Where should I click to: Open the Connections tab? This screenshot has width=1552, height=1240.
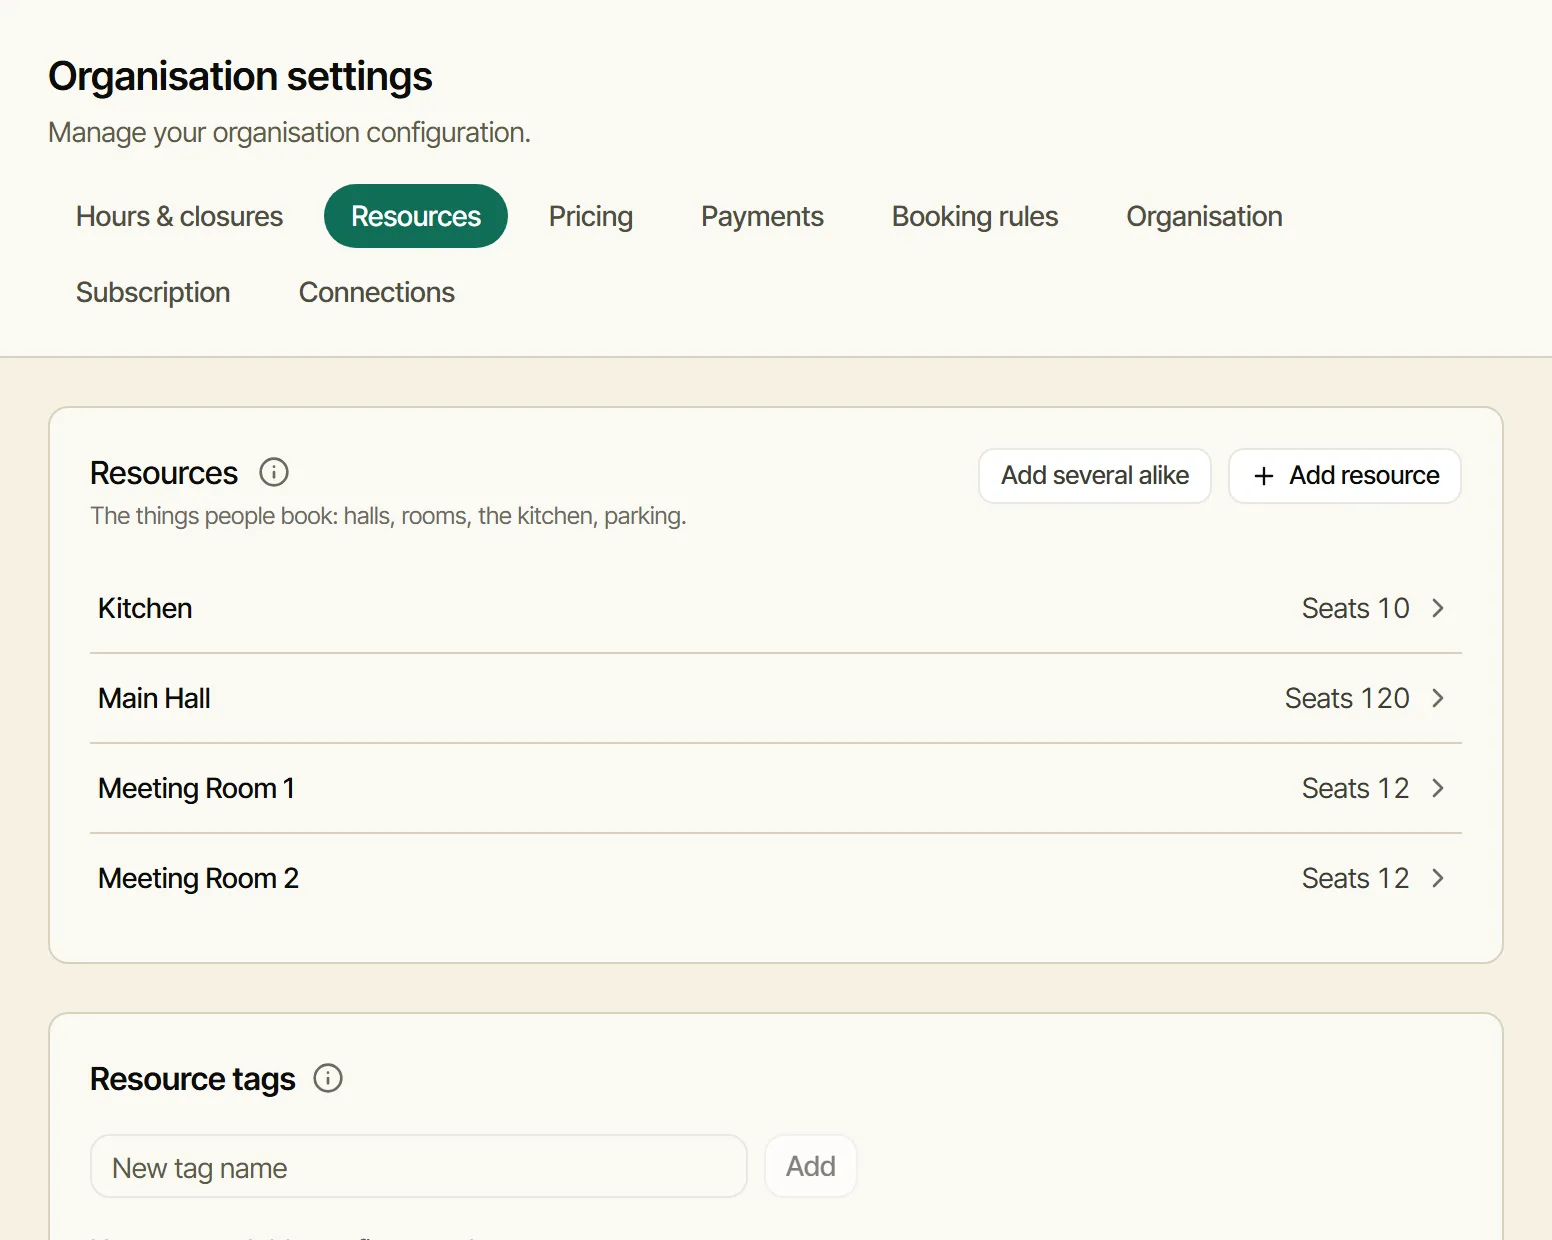point(377,292)
